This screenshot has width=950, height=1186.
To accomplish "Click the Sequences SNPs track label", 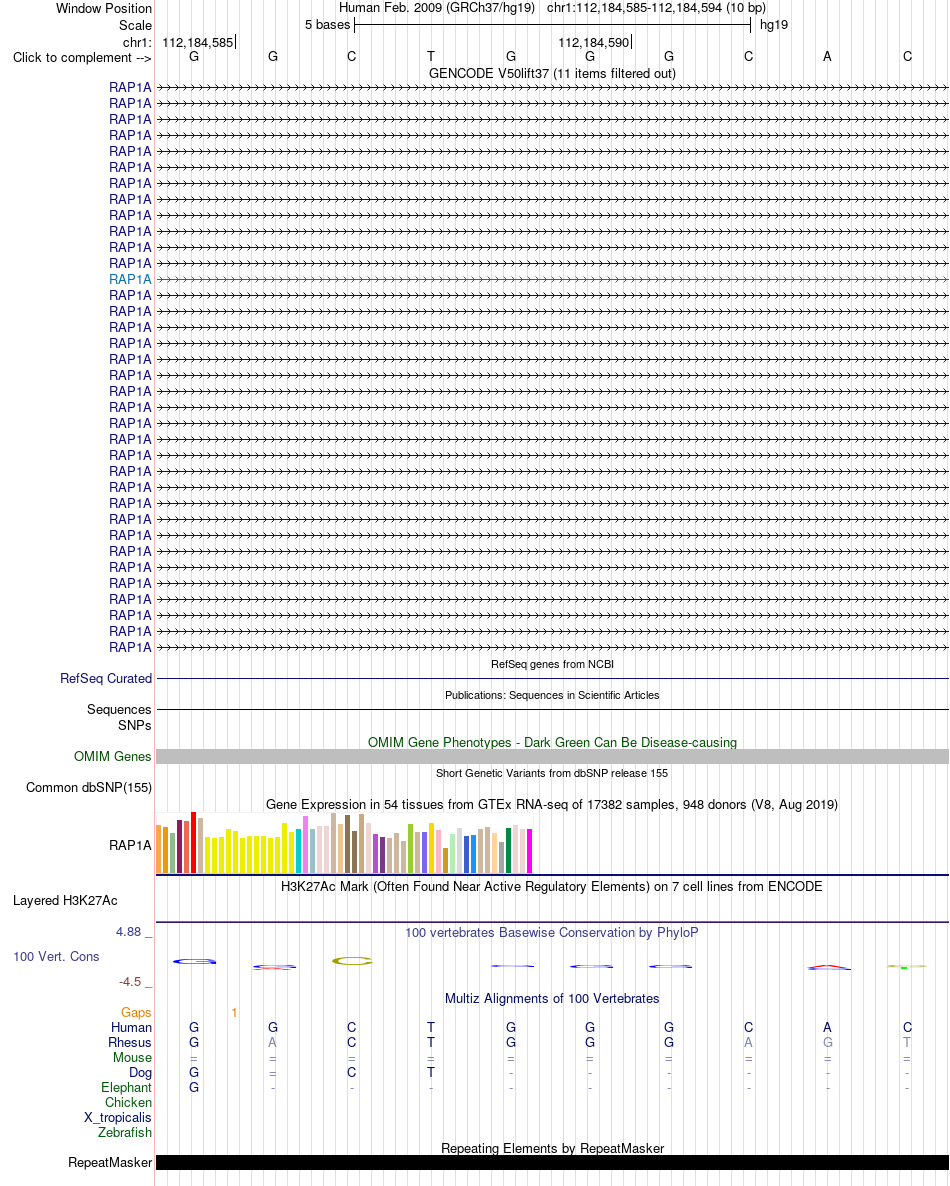I will coord(119,717).
